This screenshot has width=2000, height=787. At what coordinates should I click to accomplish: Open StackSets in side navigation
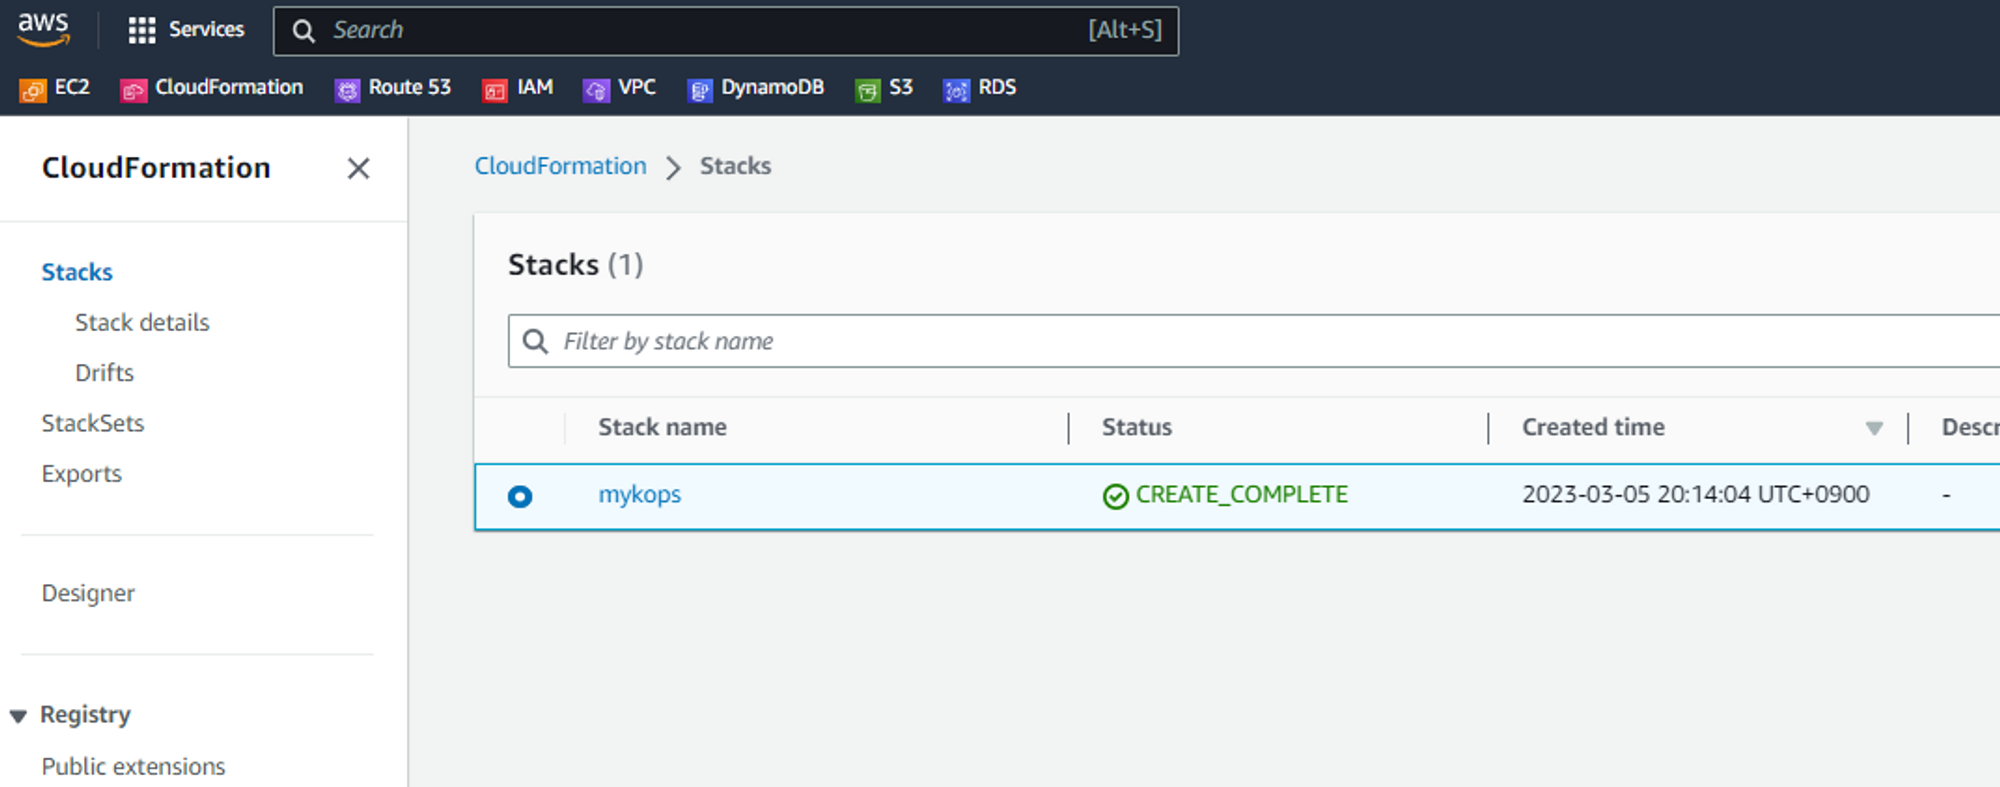point(93,423)
